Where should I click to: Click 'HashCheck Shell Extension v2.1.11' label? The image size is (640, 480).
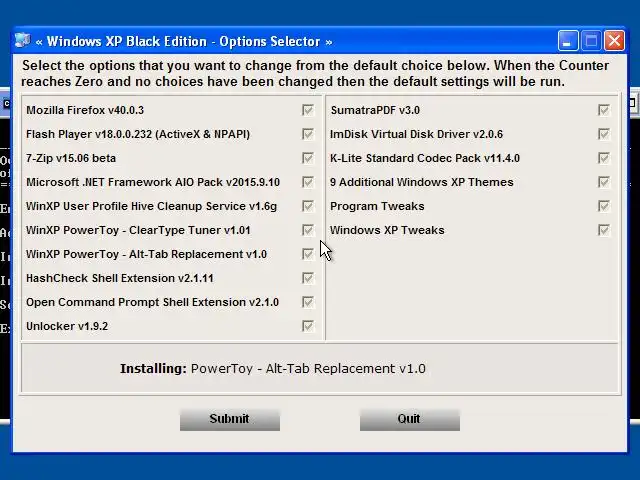tap(120, 278)
